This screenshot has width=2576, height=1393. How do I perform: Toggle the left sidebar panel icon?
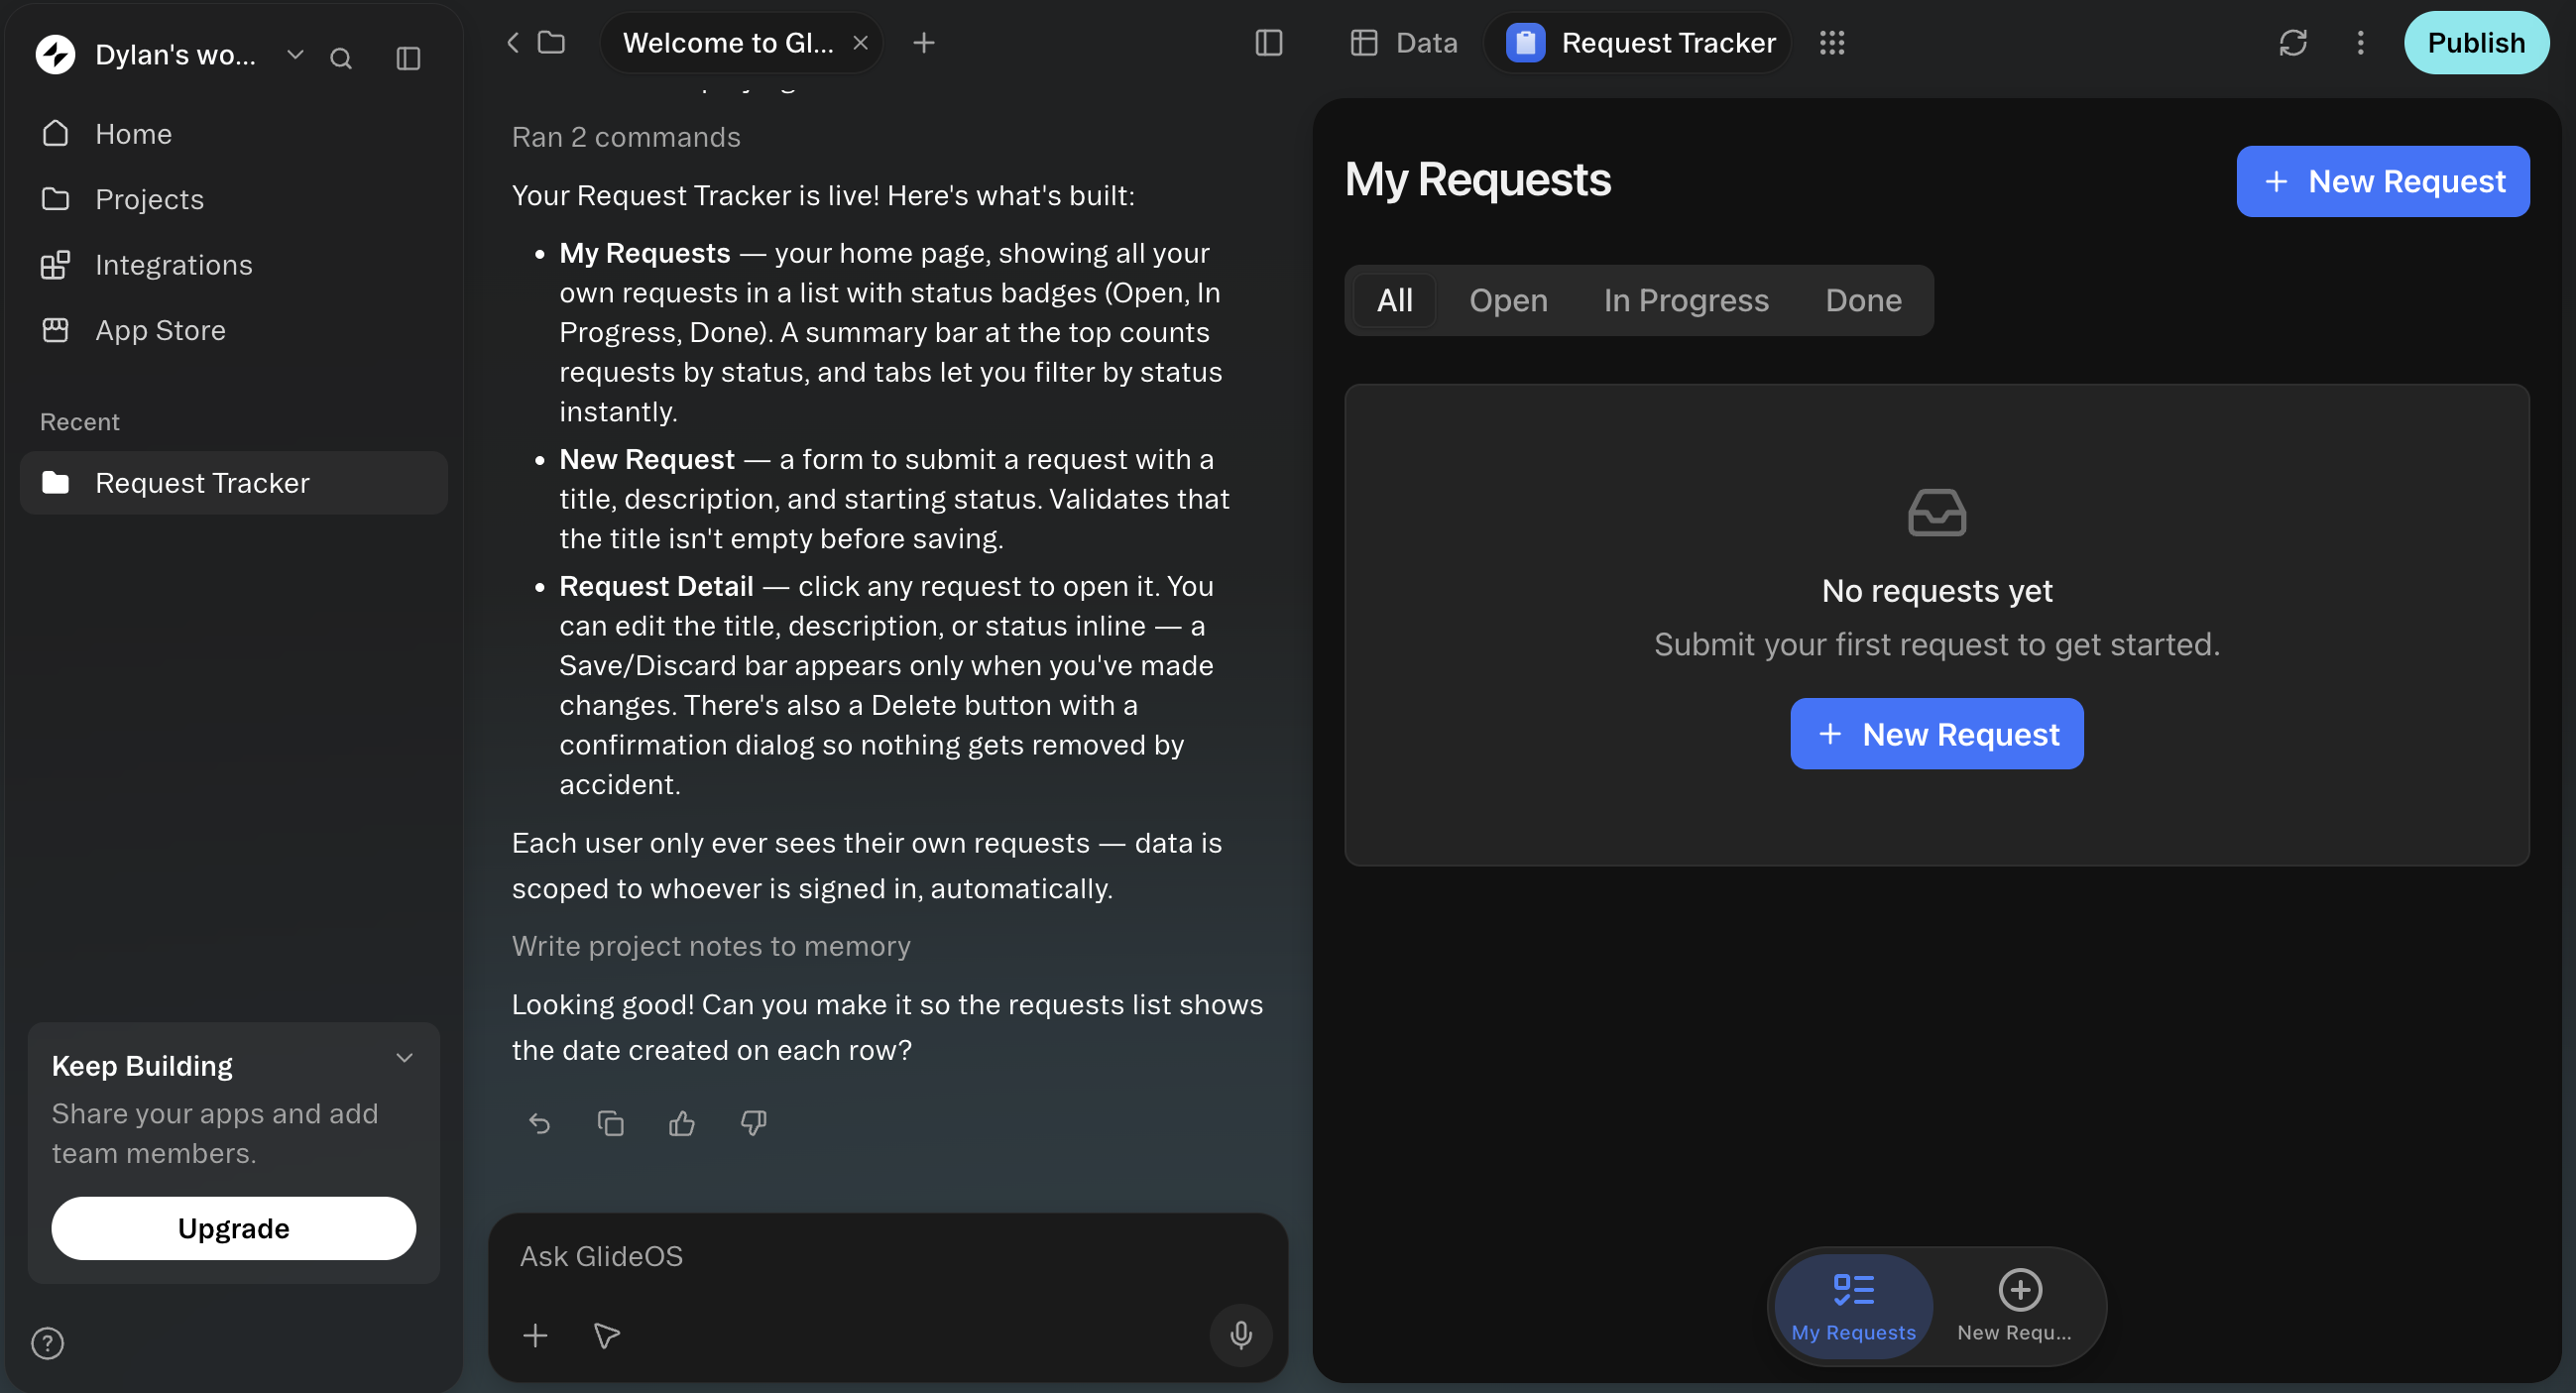pos(408,58)
